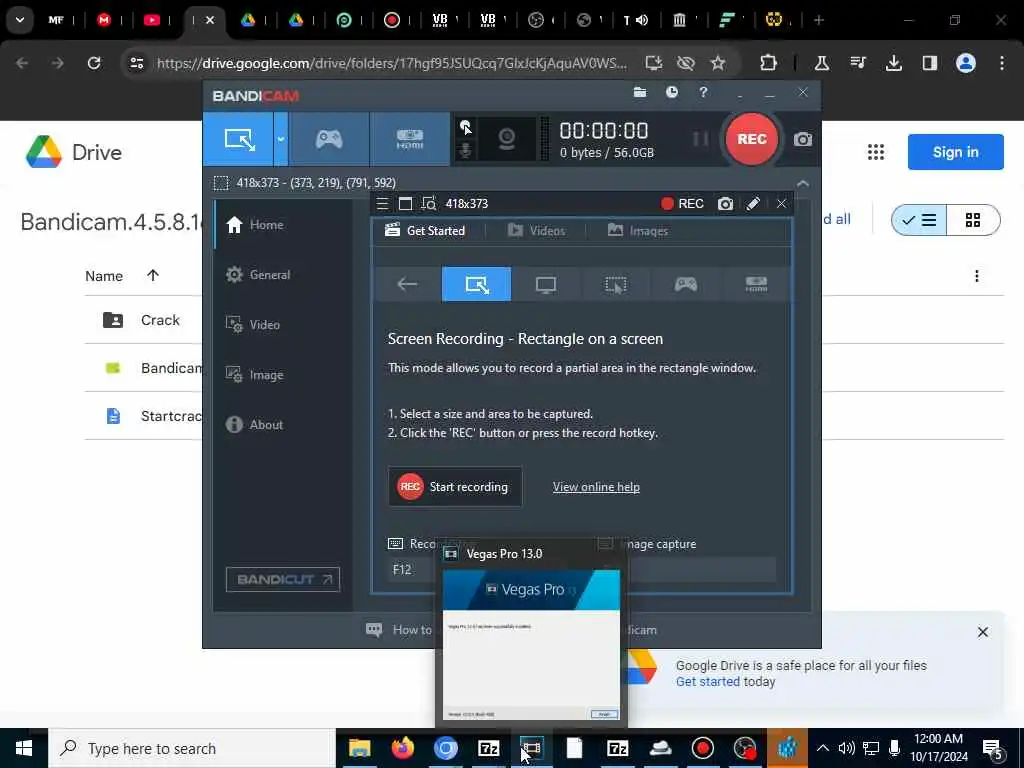Click small REC in rectangle window bar
Viewport: 1024px width, 768px height.
pyautogui.click(x=682, y=204)
